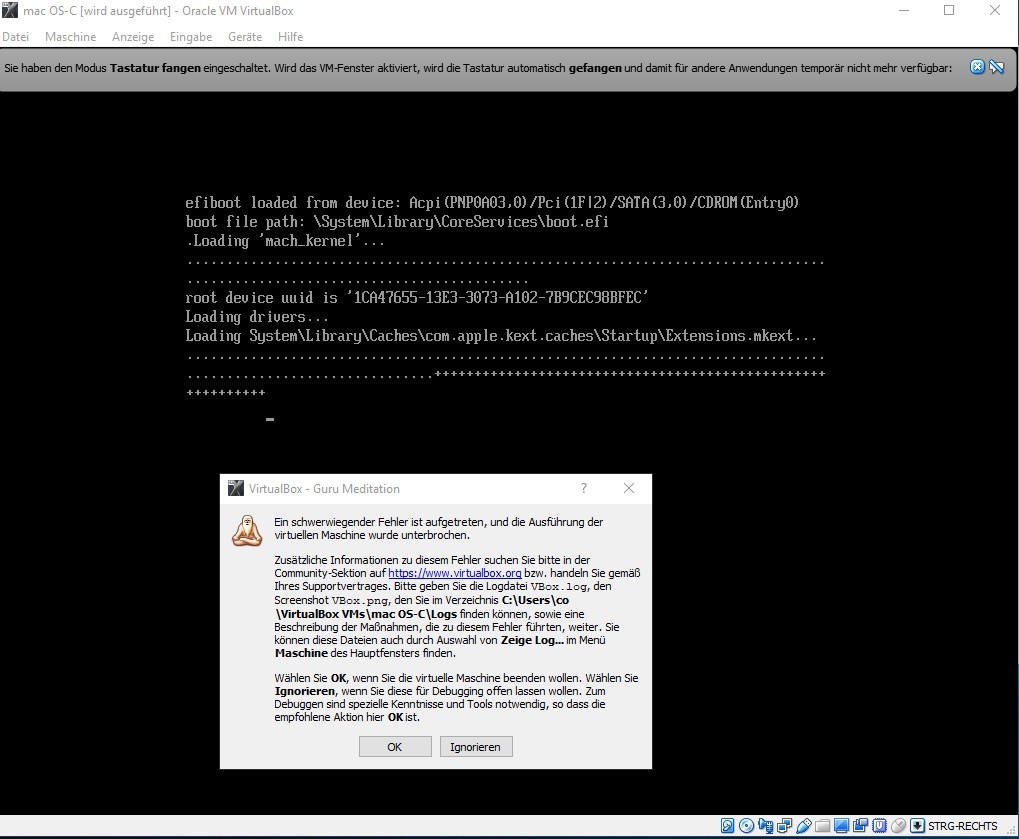Click the window title "mac OS-C [wird ausgeführt]"
This screenshot has height=839, width=1019.
pos(97,11)
